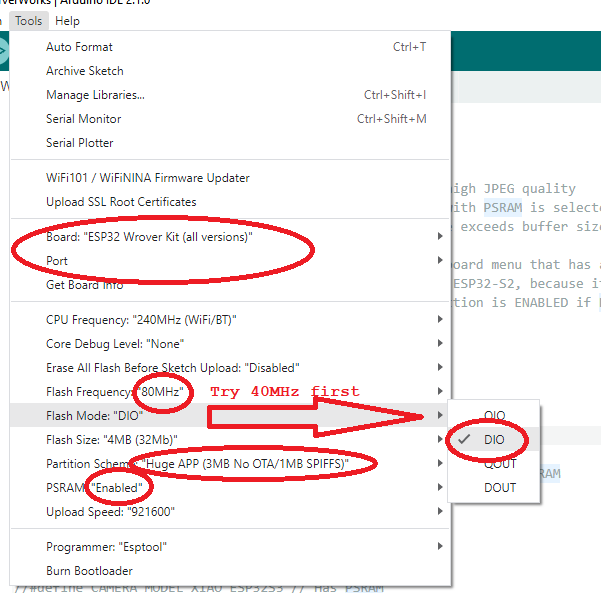Viewport: 601px width, 593px height.
Task: Open Manage Libraries
Action: pos(230,95)
